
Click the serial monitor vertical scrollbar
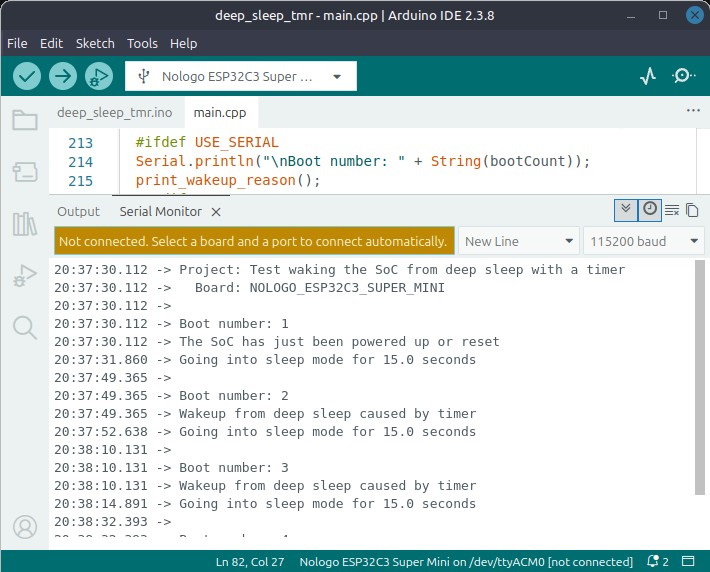[700, 377]
